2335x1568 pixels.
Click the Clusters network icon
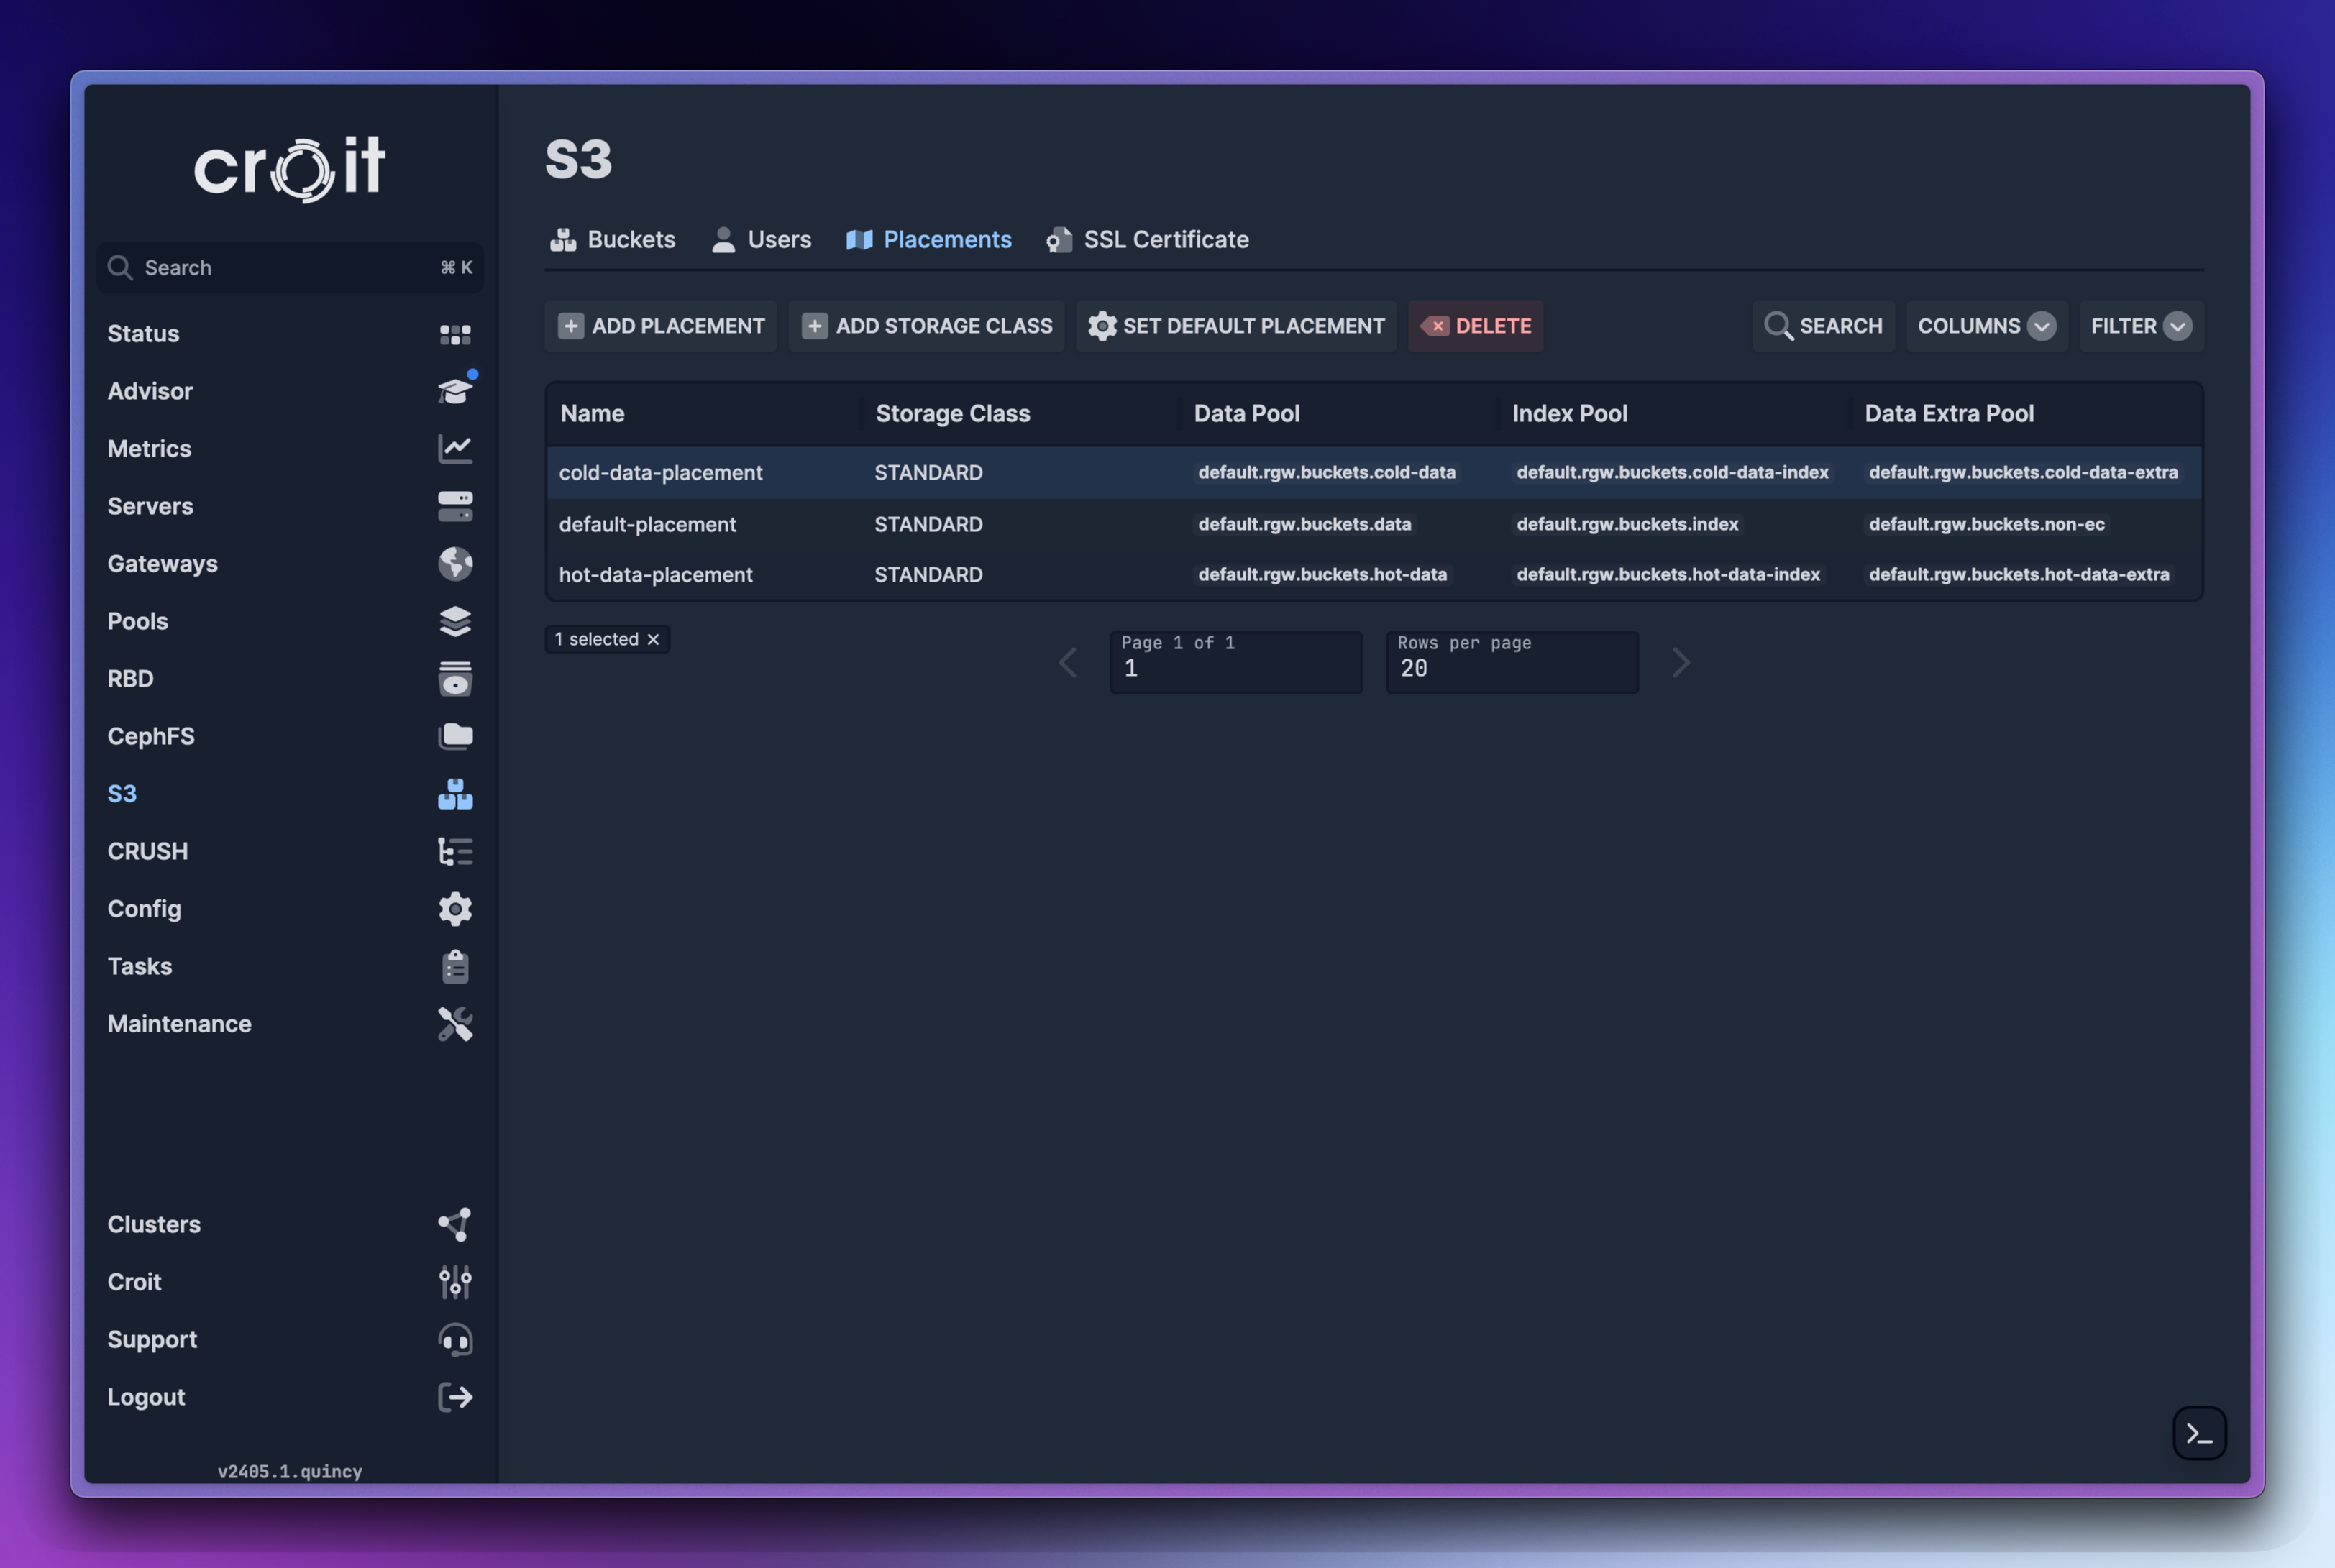point(455,1224)
